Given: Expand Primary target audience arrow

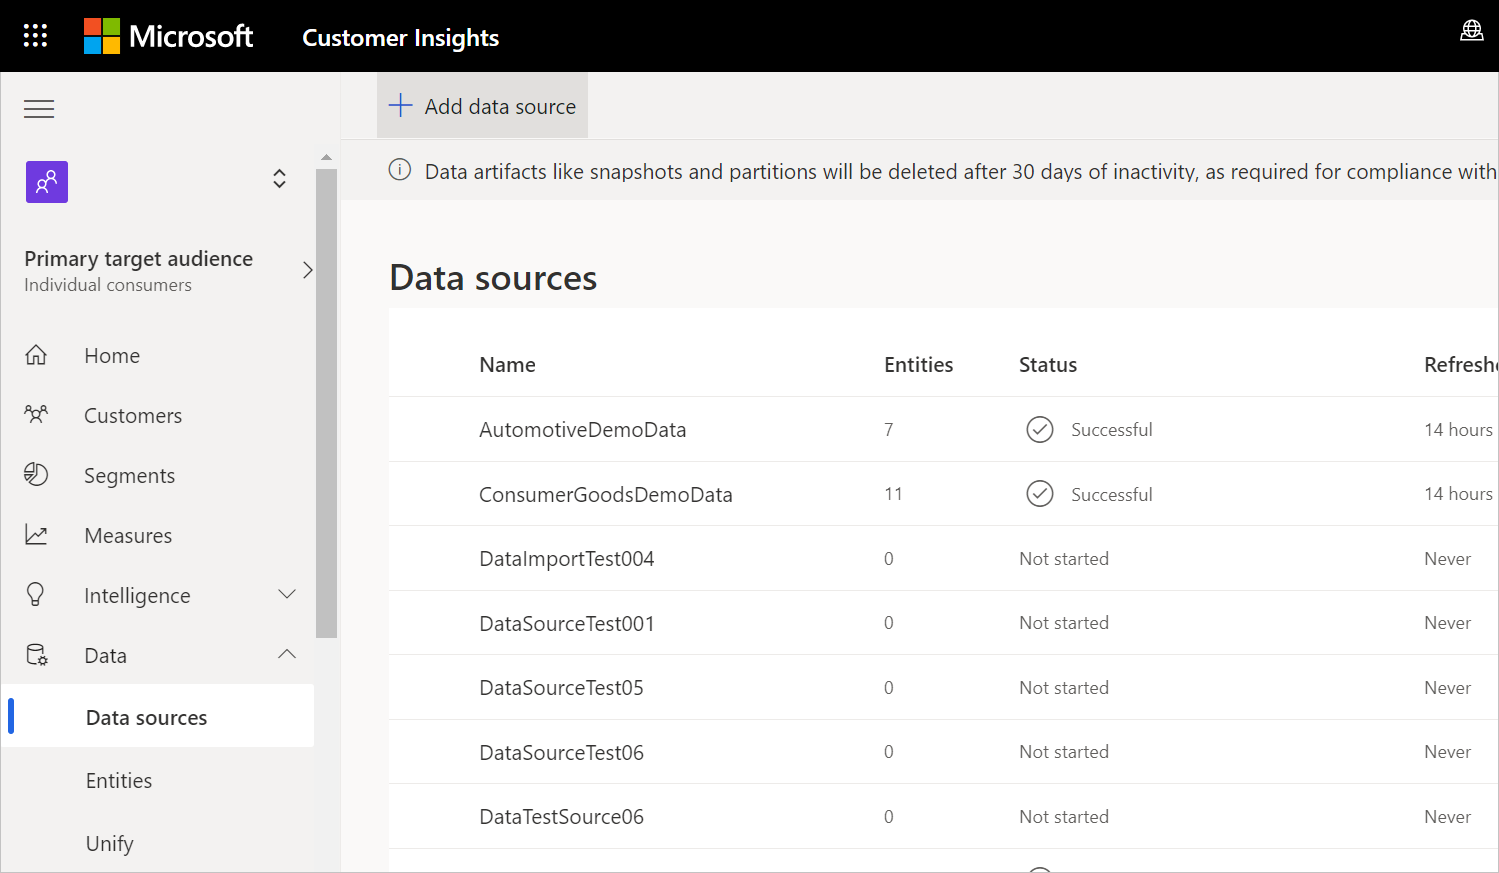Looking at the screenshot, I should click(x=307, y=270).
